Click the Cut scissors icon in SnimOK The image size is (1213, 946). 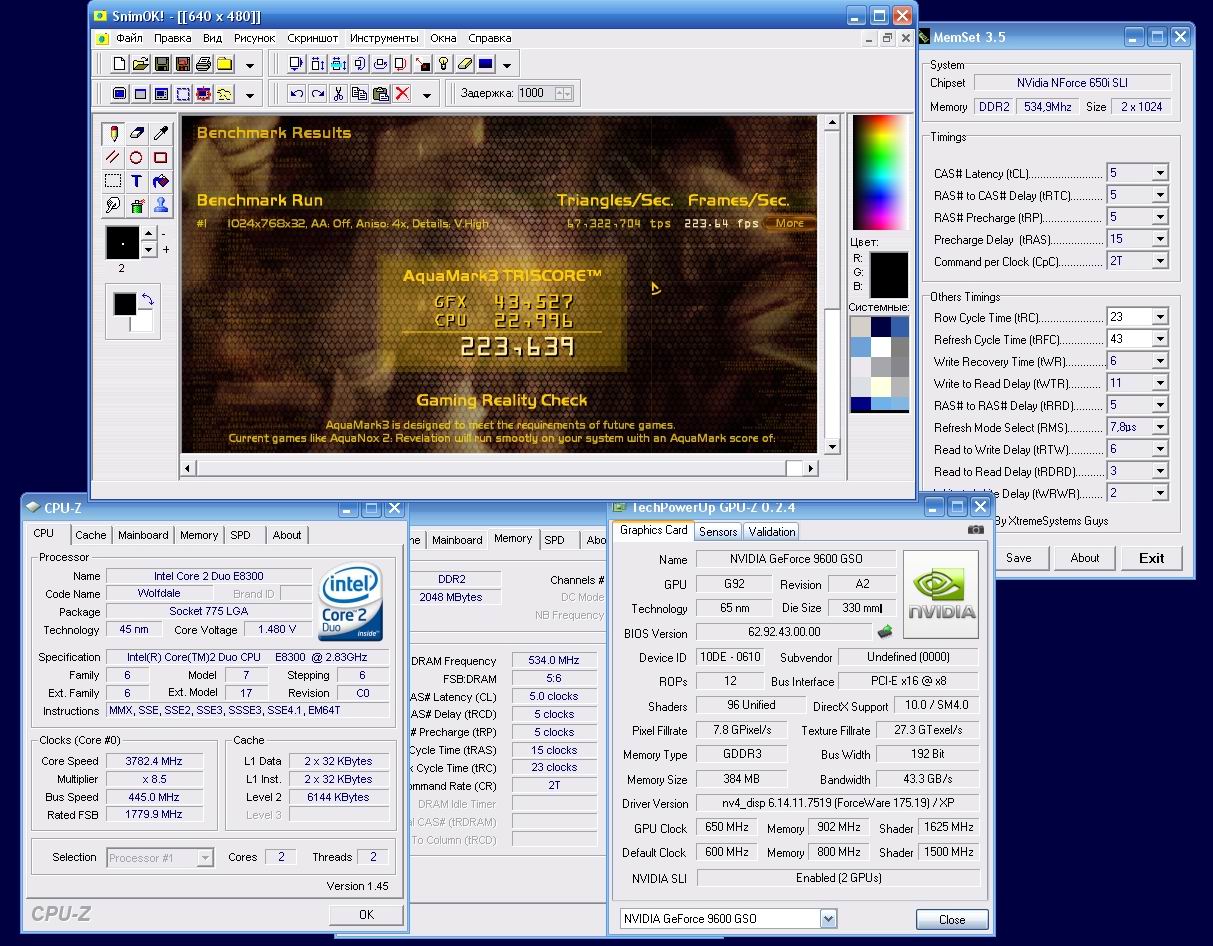click(x=338, y=94)
